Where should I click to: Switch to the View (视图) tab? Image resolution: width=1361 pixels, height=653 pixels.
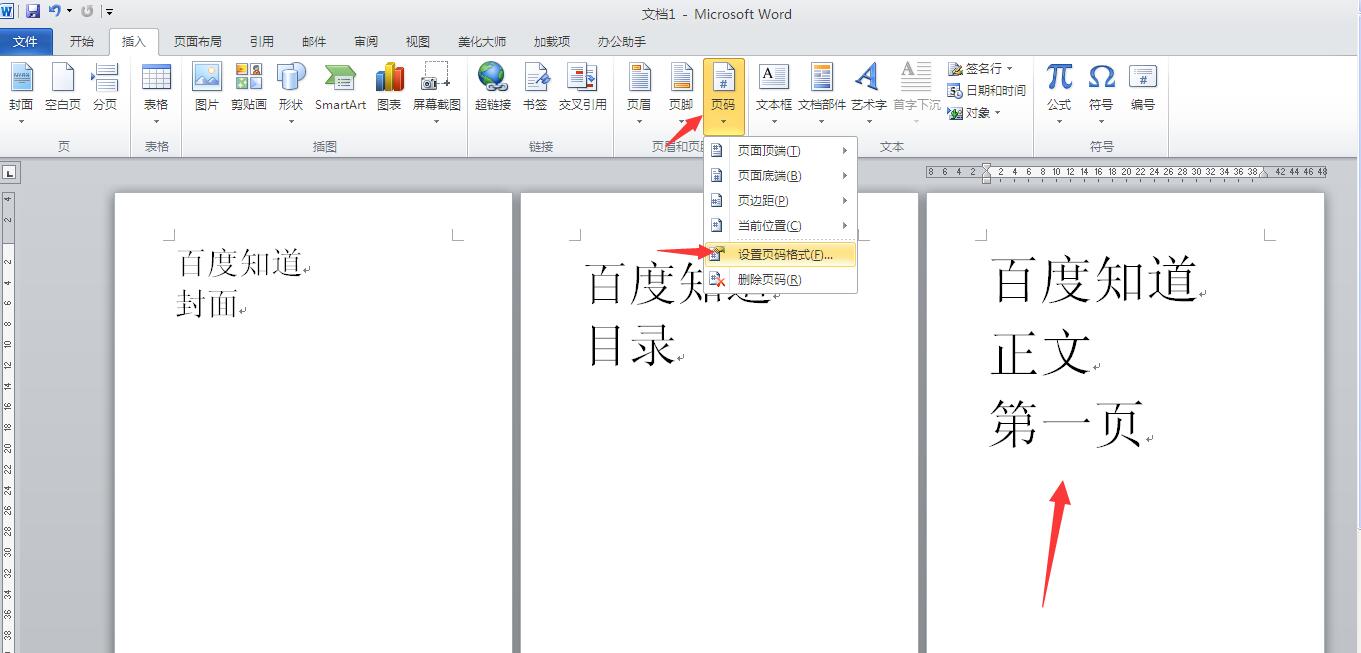click(418, 42)
